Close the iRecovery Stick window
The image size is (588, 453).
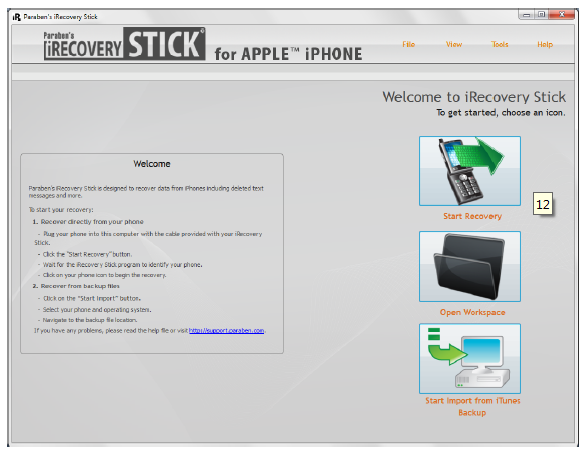pyautogui.click(x=561, y=15)
